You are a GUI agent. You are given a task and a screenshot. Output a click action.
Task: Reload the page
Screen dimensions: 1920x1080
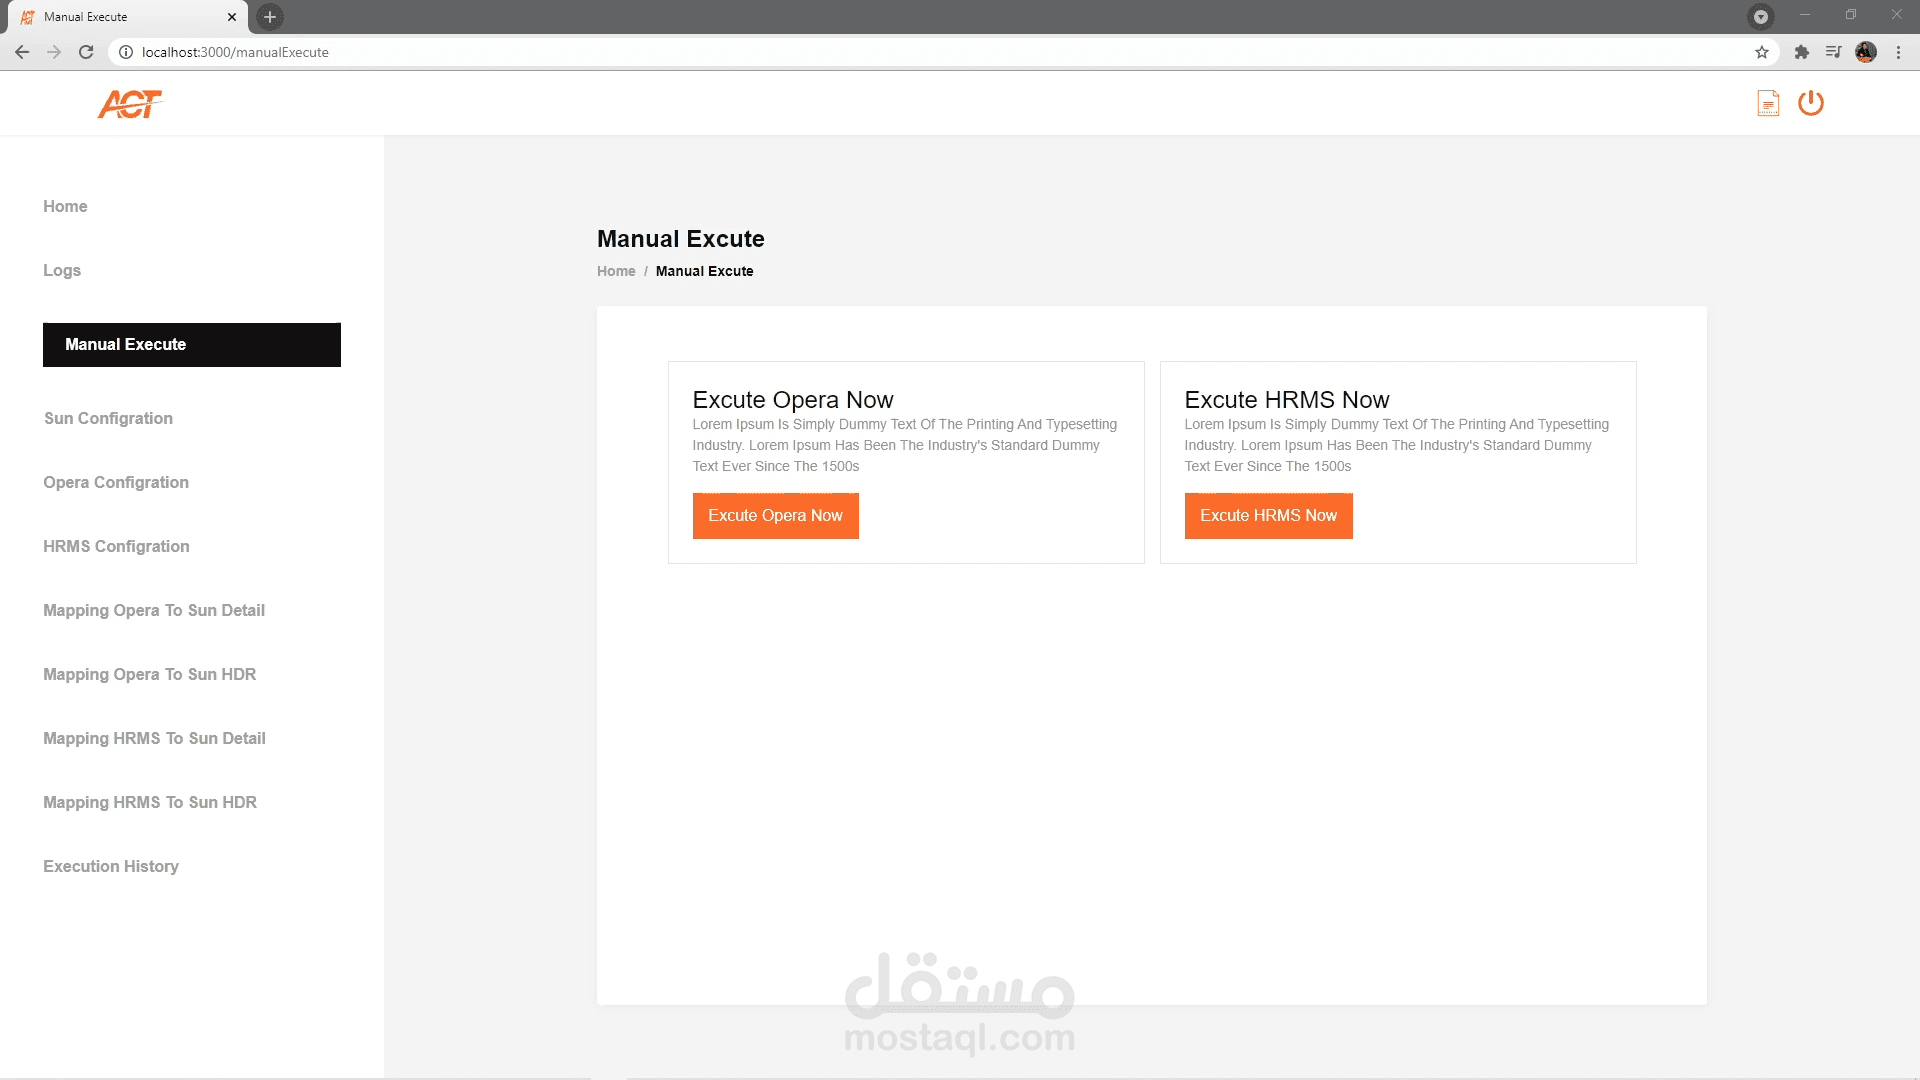pos(86,52)
